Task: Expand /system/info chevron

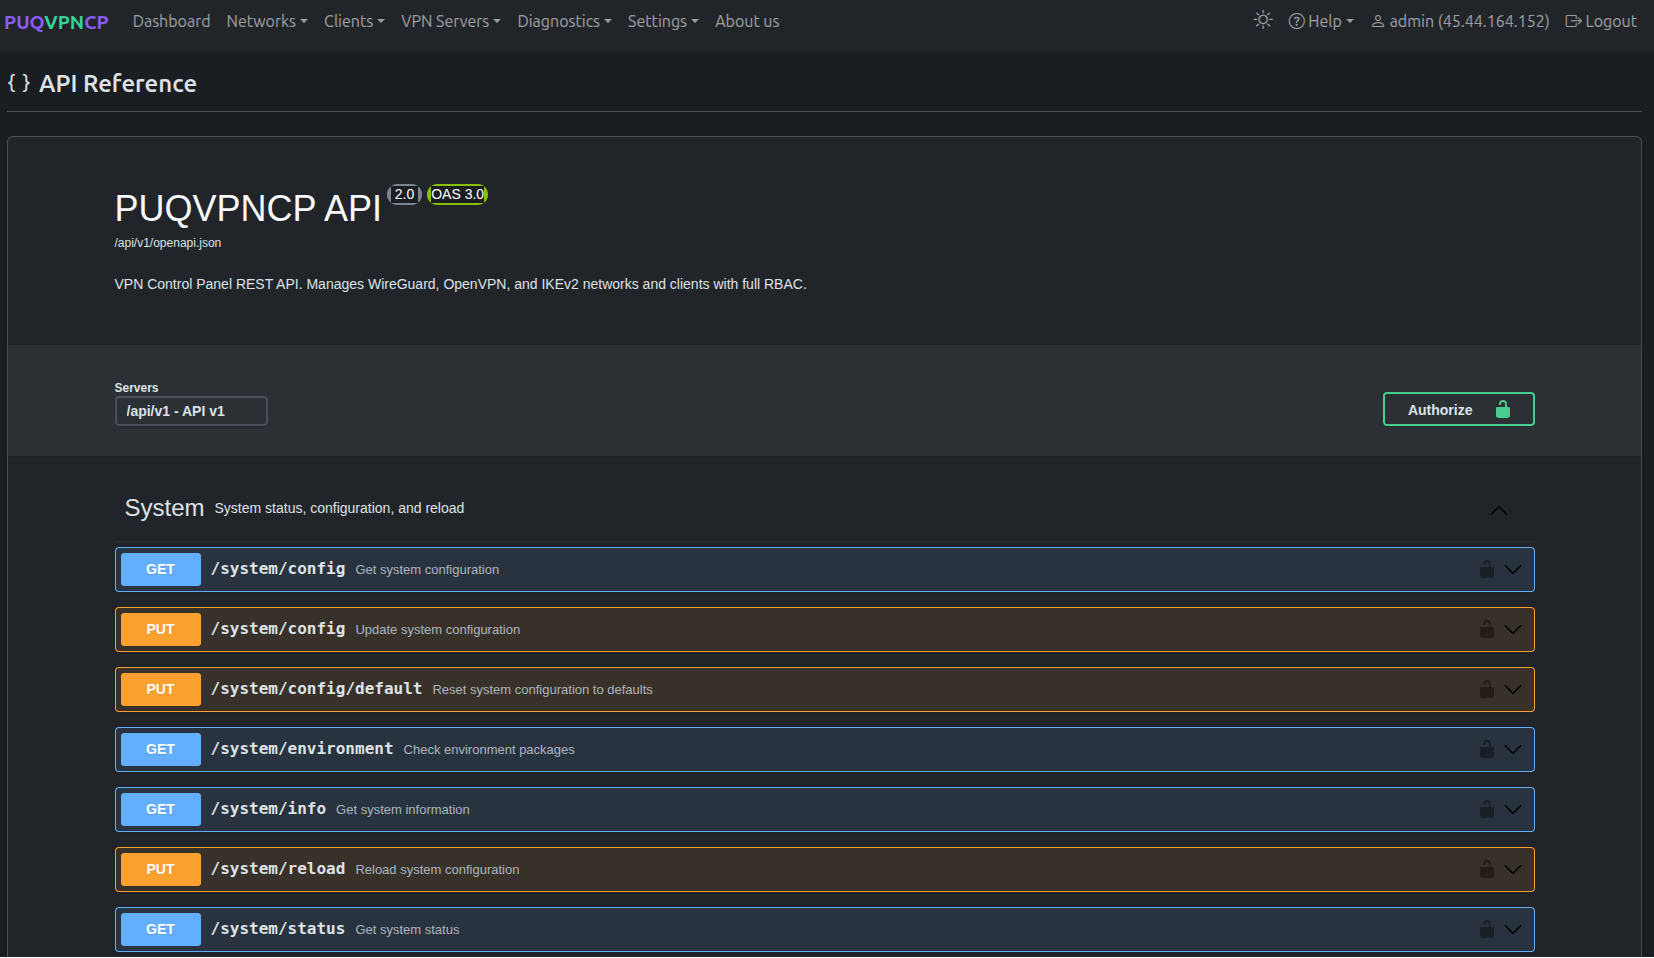Action: (x=1513, y=809)
